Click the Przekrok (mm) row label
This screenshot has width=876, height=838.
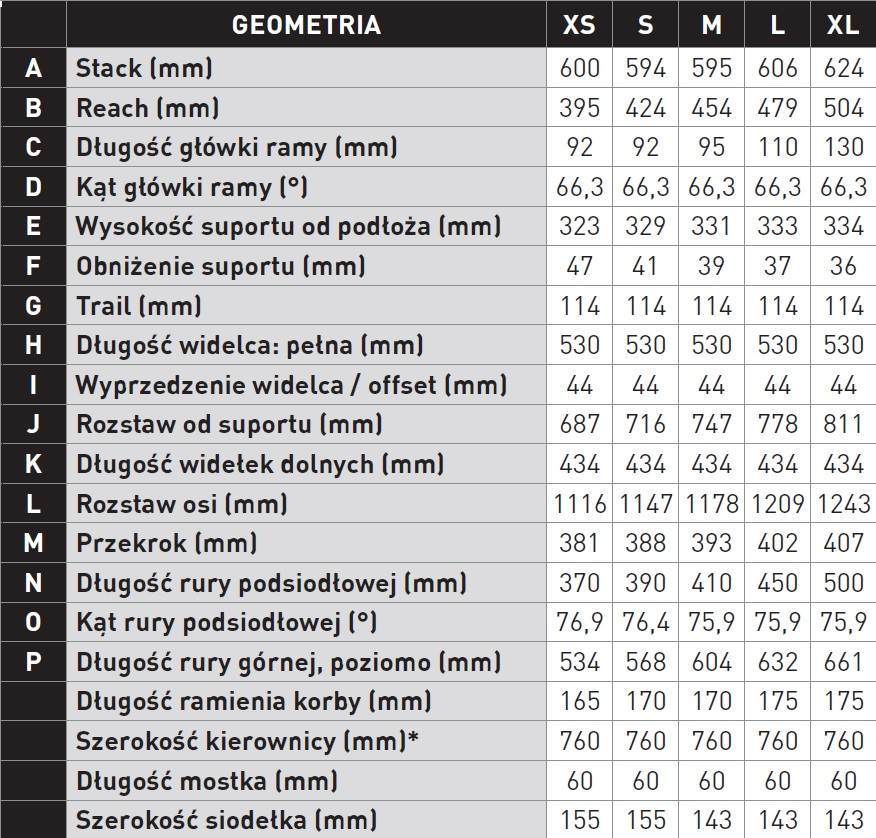(167, 543)
